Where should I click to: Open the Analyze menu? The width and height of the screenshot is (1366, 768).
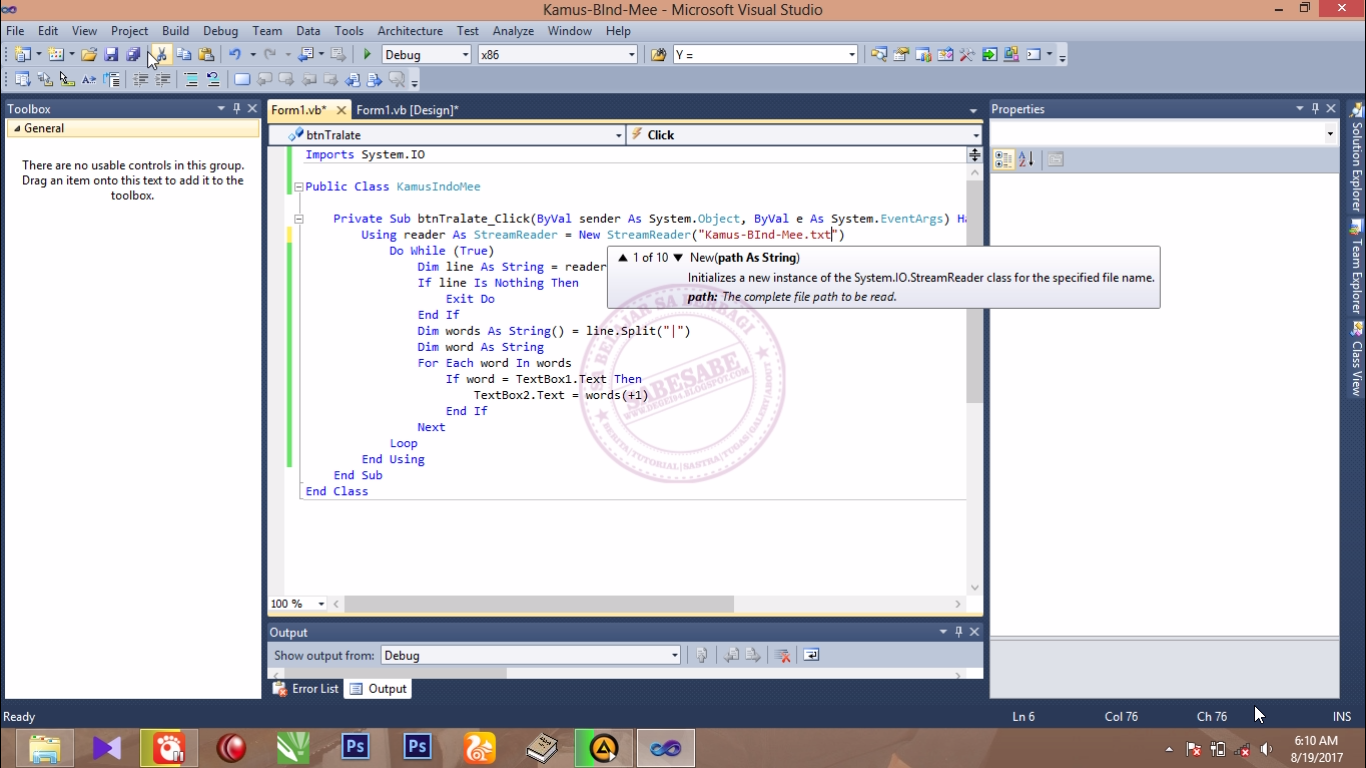point(513,31)
